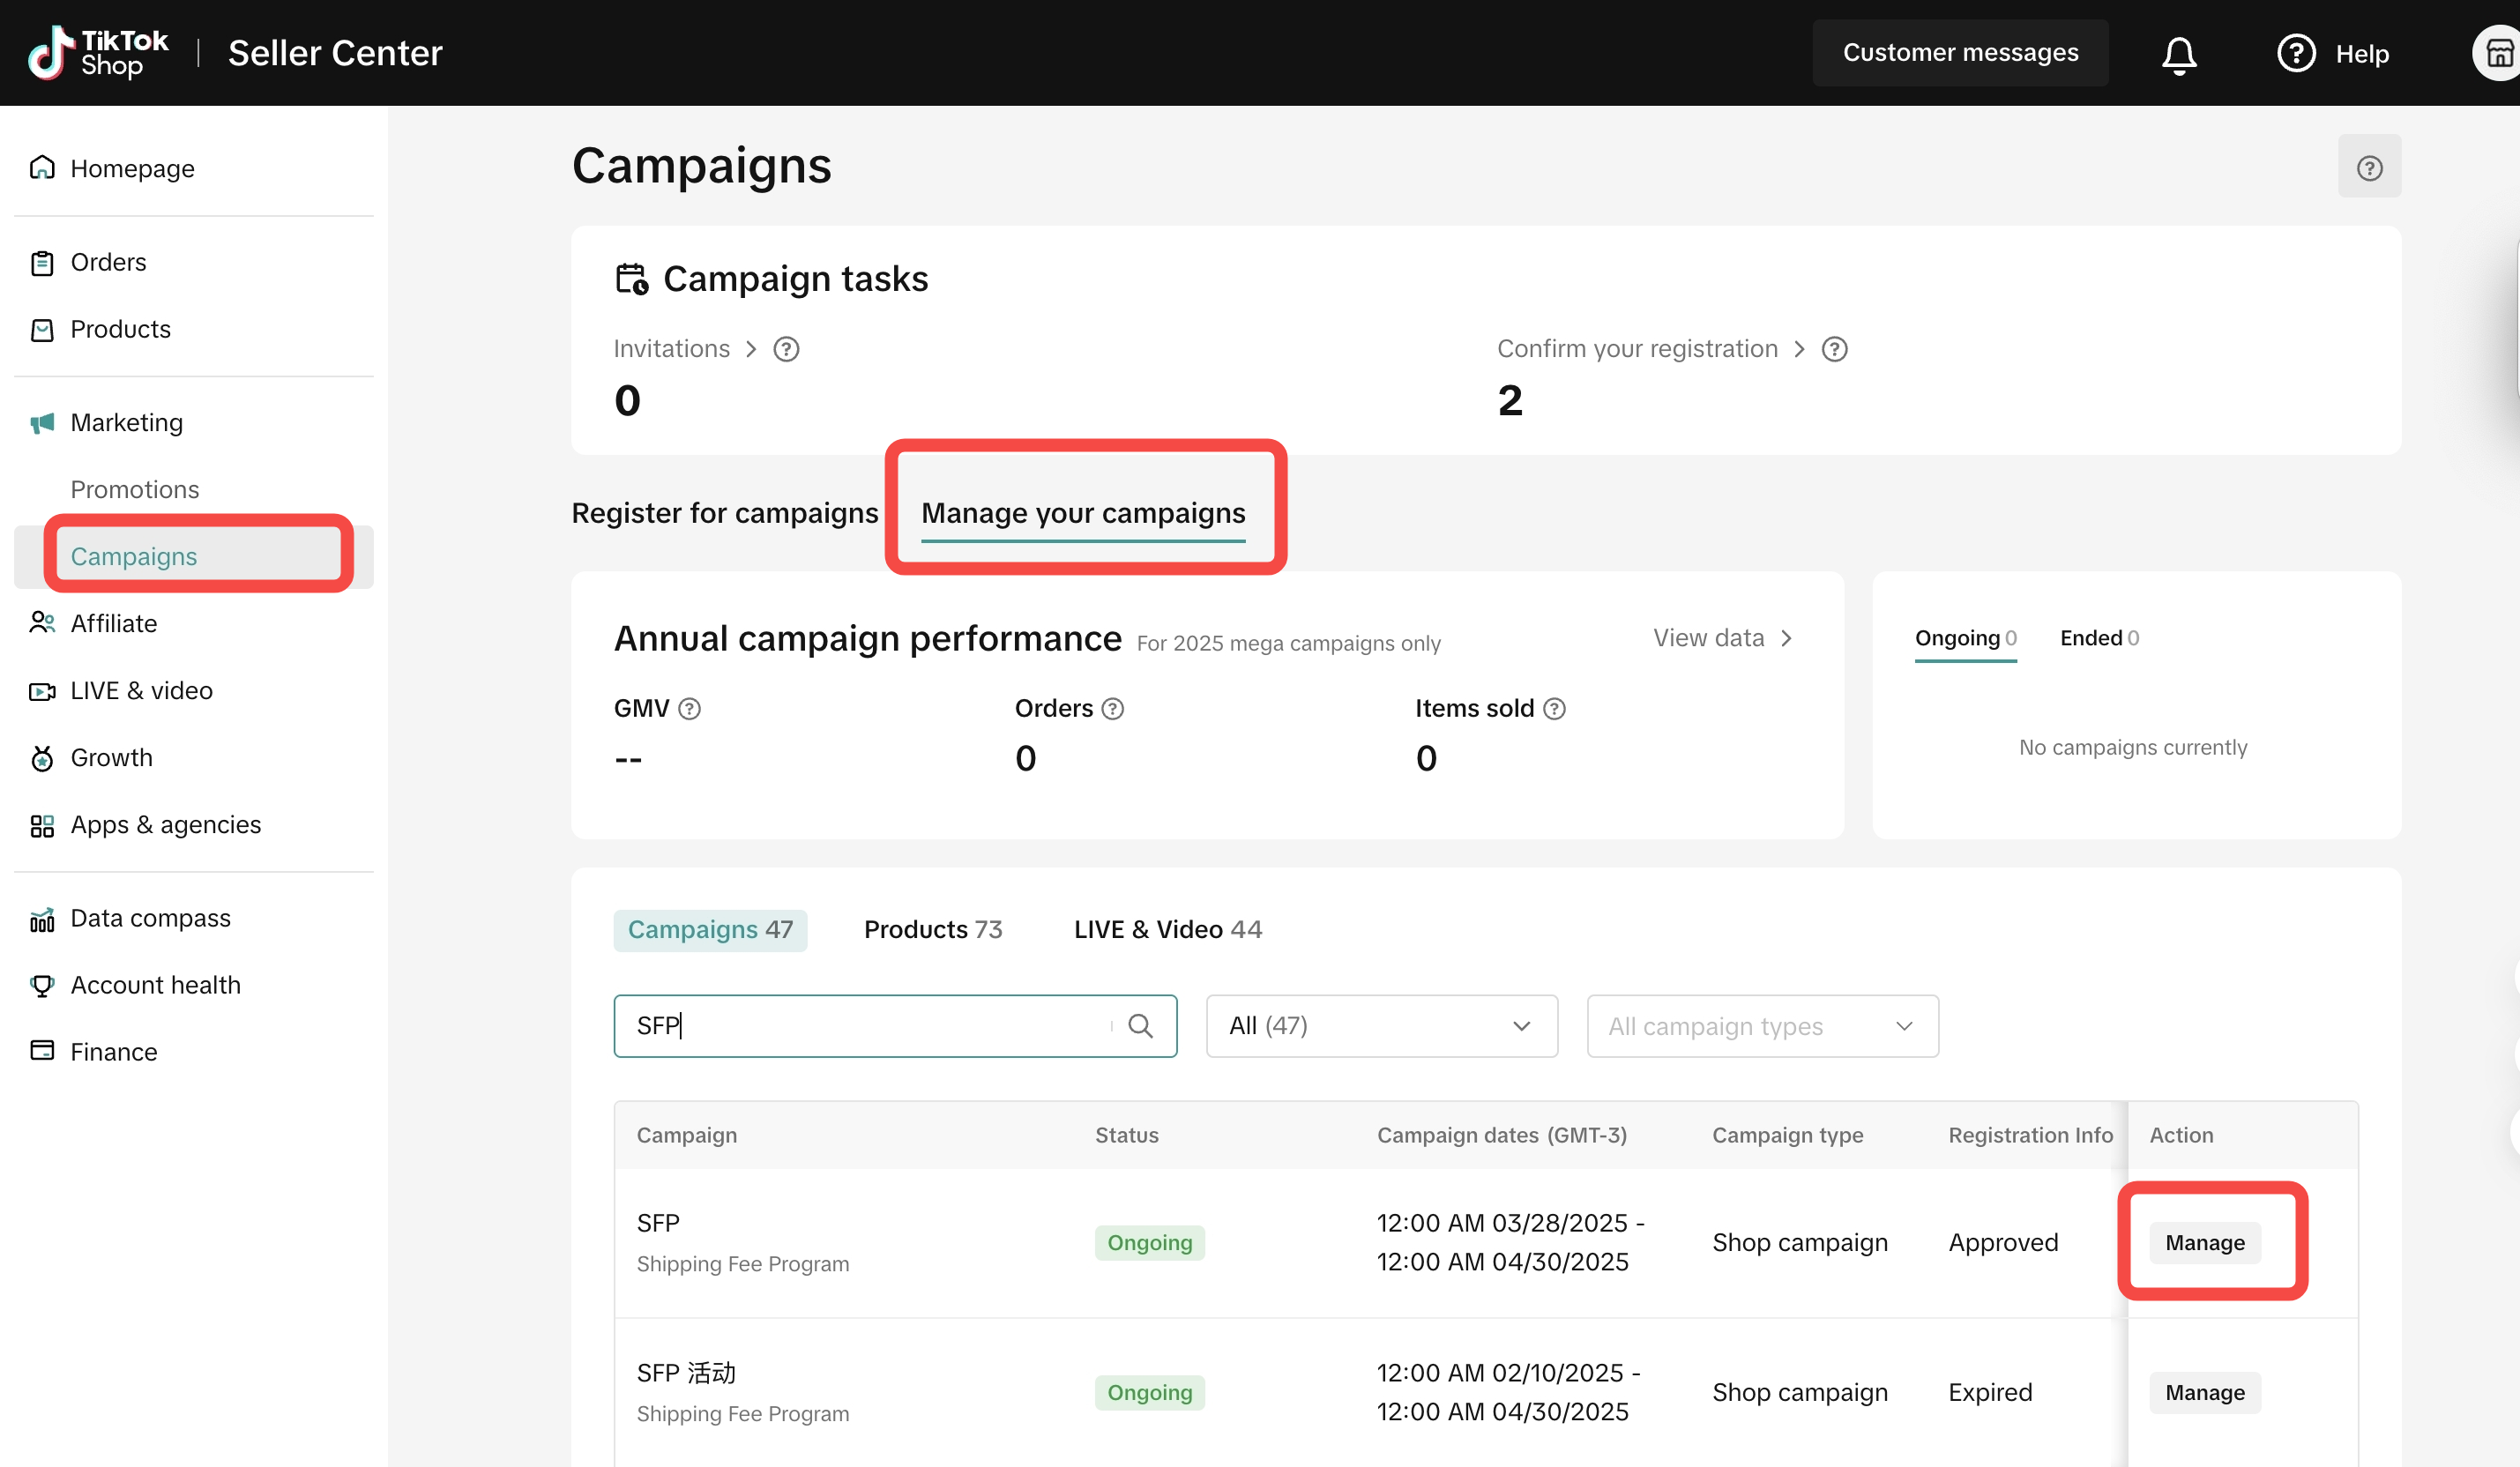Expand the All campaign types dropdown
Viewport: 2520px width, 1467px height.
(x=1761, y=1026)
